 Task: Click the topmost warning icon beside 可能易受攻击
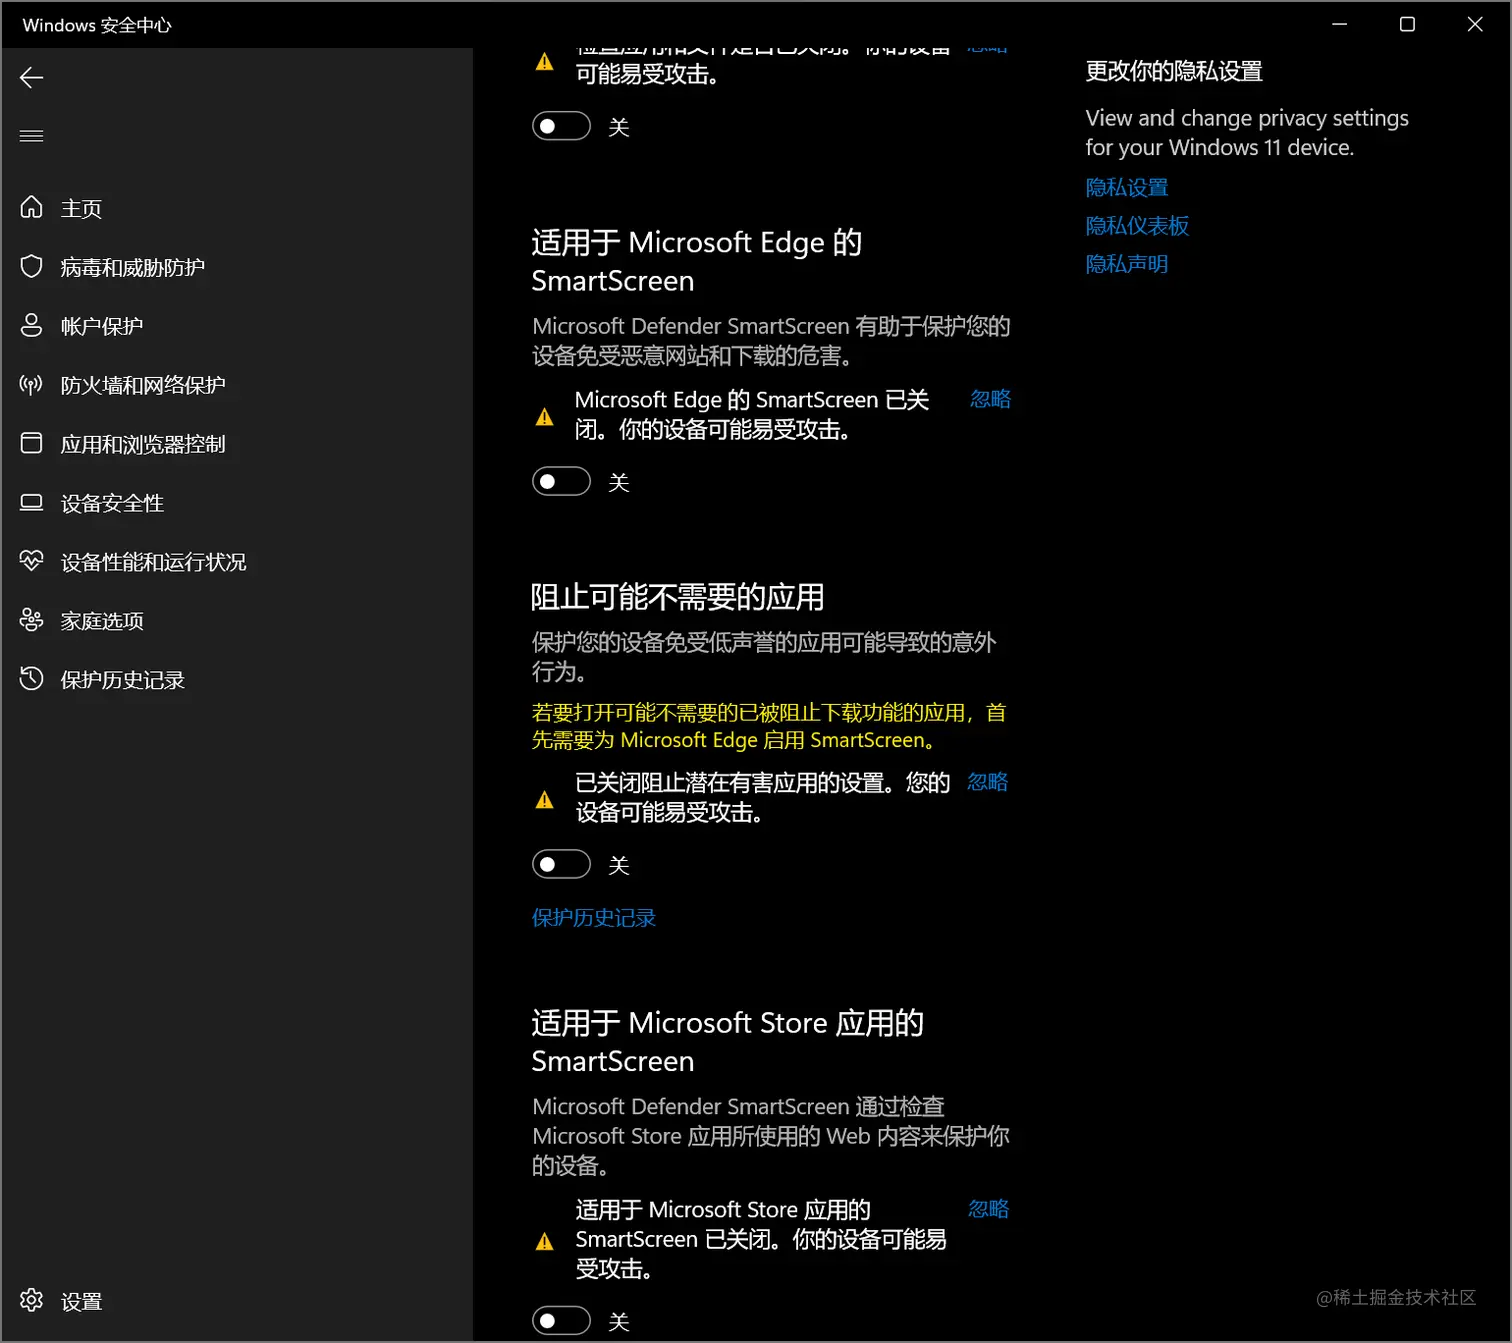coord(544,62)
